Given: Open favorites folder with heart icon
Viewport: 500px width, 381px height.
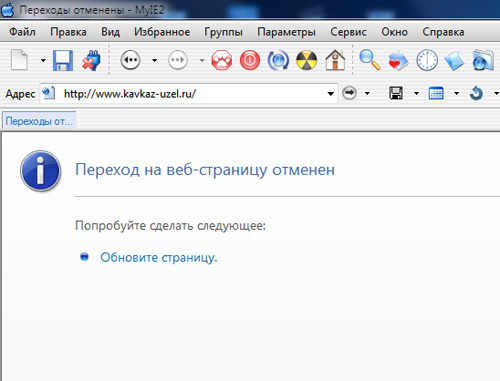Looking at the screenshot, I should (398, 60).
